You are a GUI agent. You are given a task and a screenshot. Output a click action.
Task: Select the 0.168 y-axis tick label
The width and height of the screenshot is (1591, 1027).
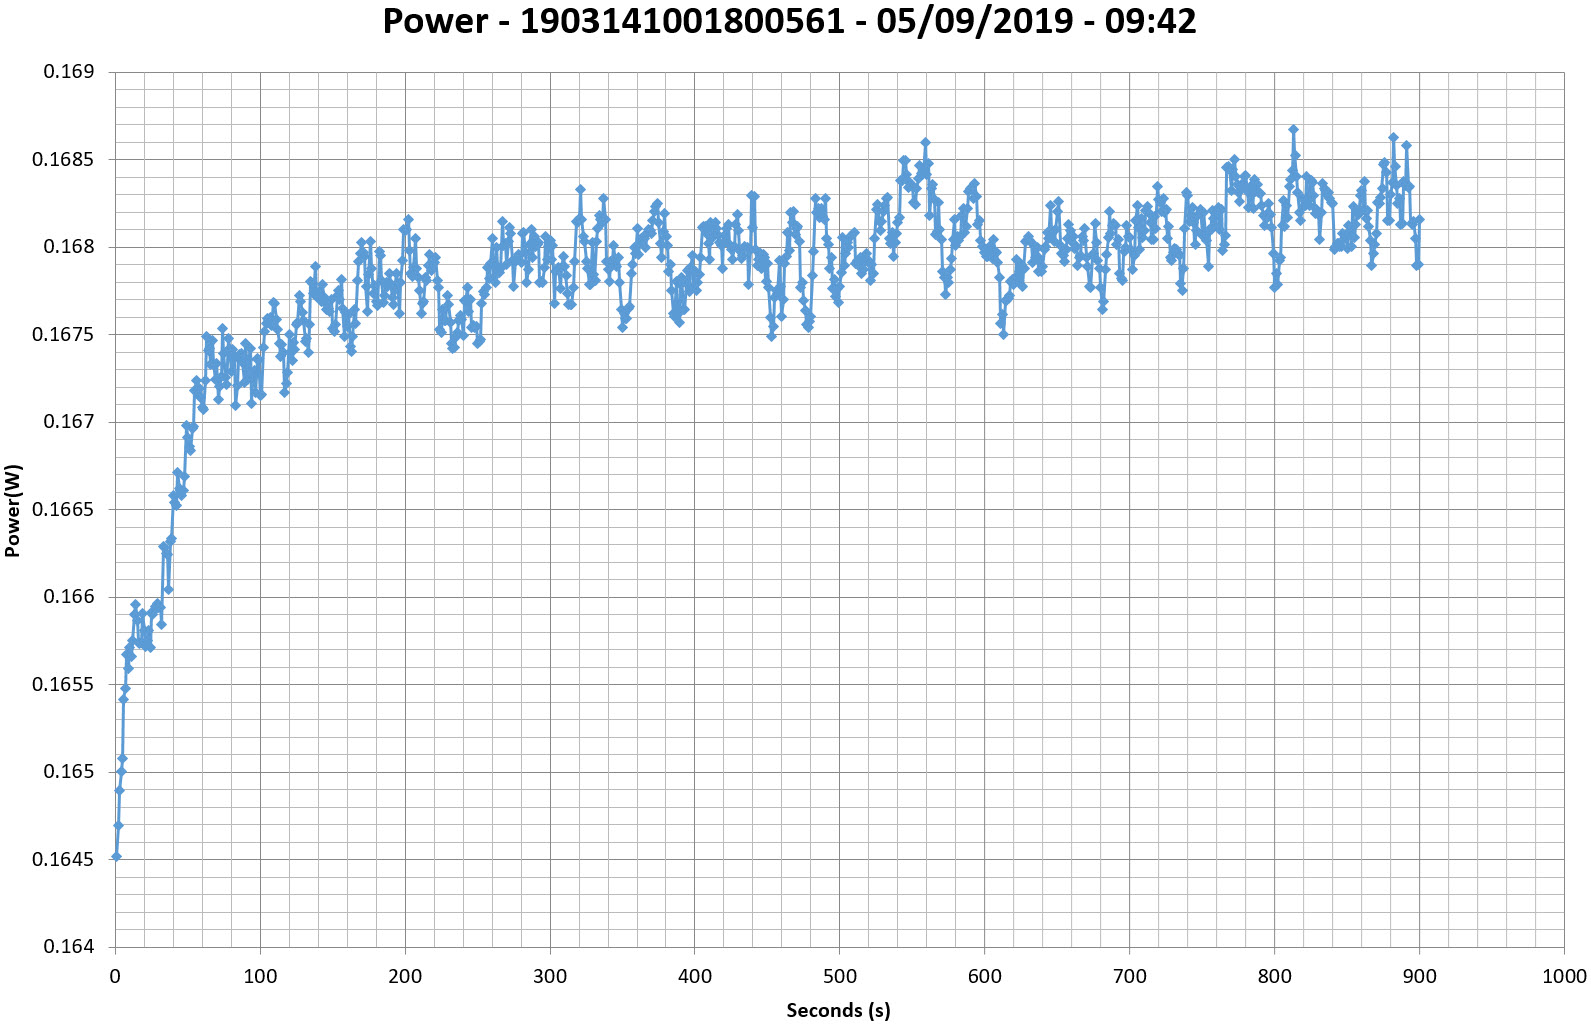(68, 247)
